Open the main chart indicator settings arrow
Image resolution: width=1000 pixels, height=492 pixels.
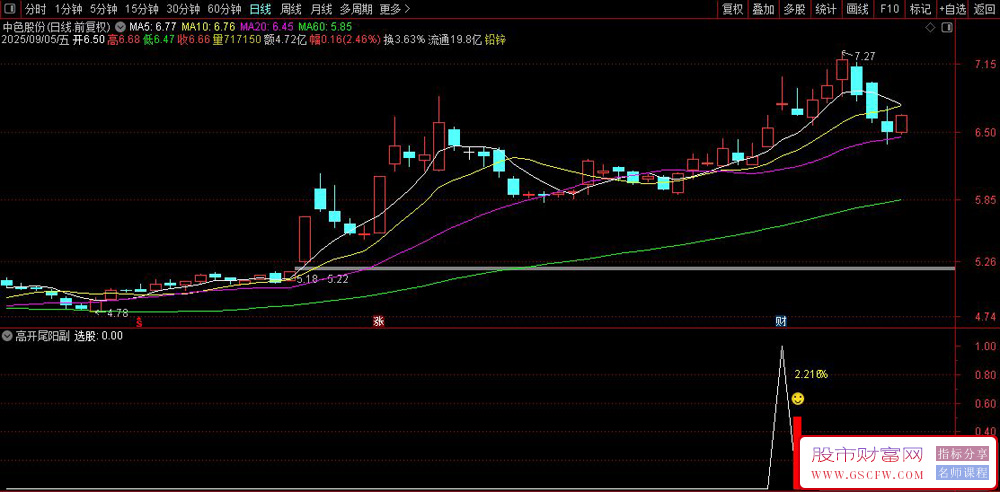point(121,27)
